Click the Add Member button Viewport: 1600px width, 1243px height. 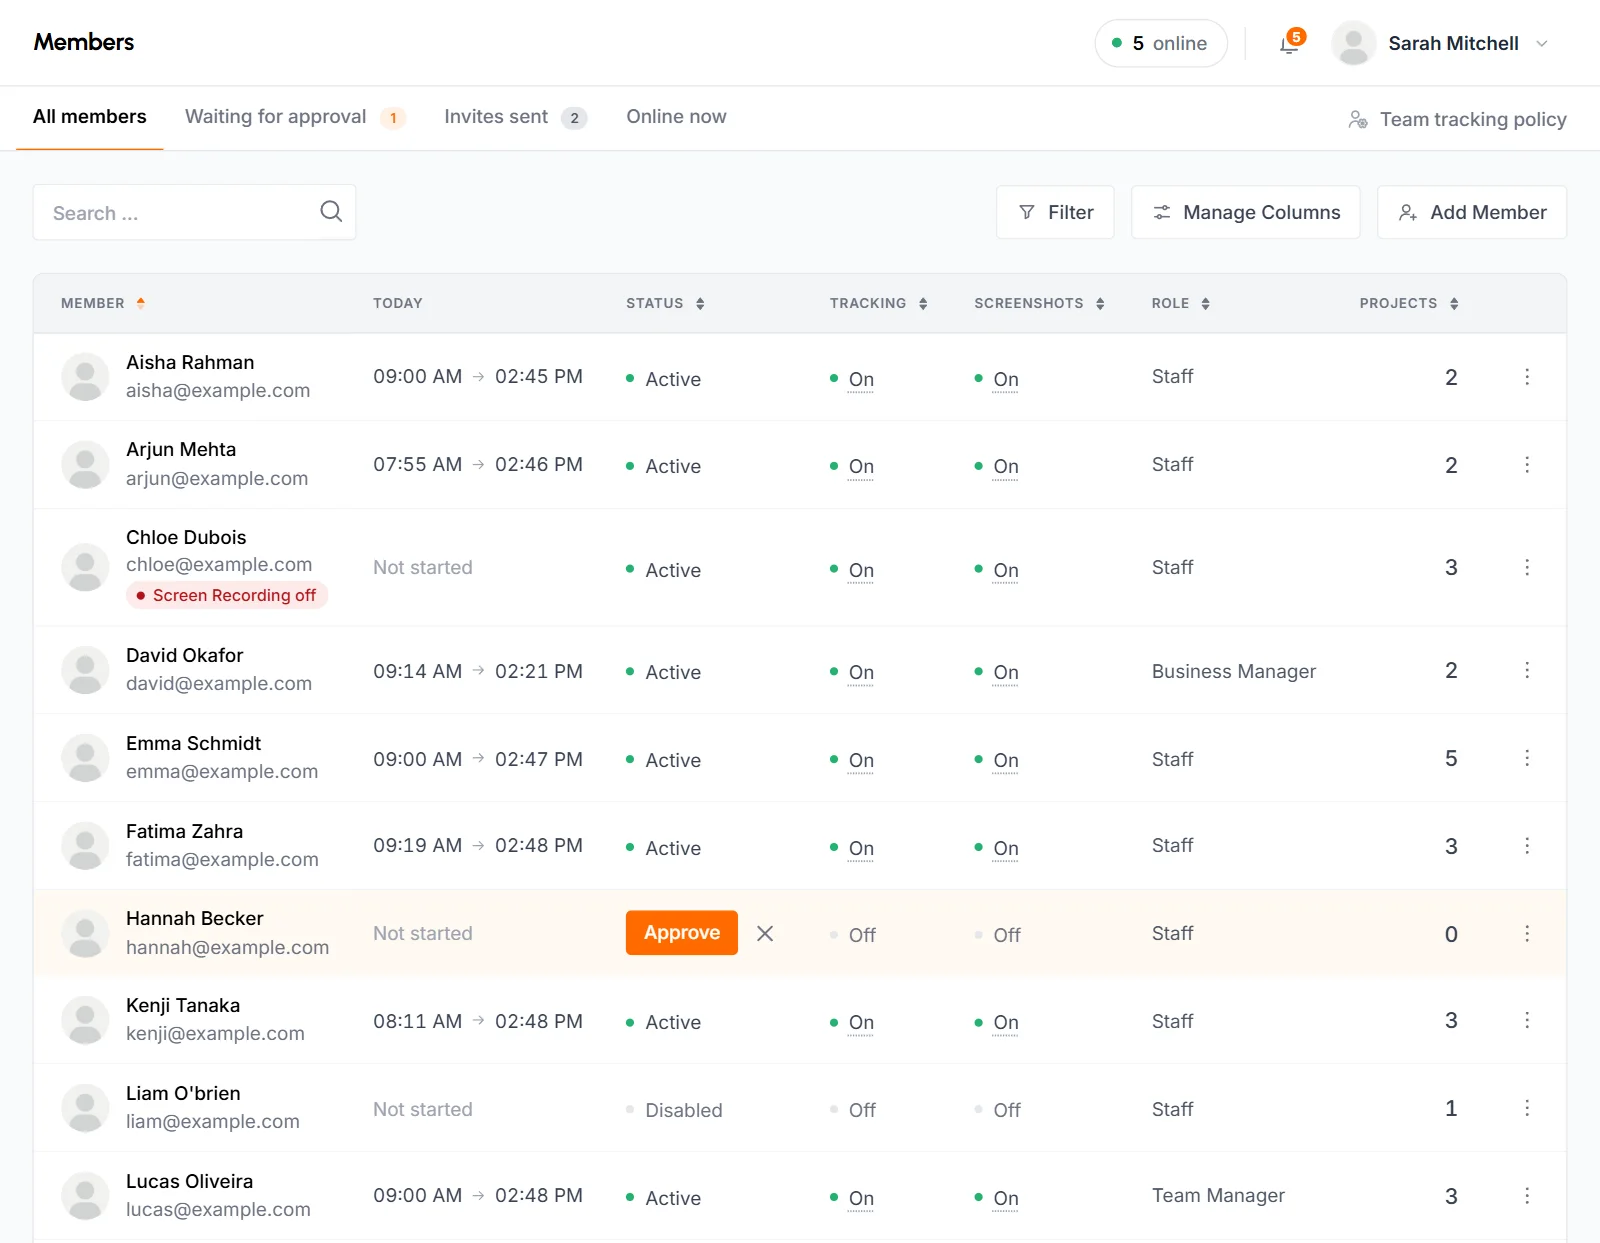click(x=1472, y=212)
